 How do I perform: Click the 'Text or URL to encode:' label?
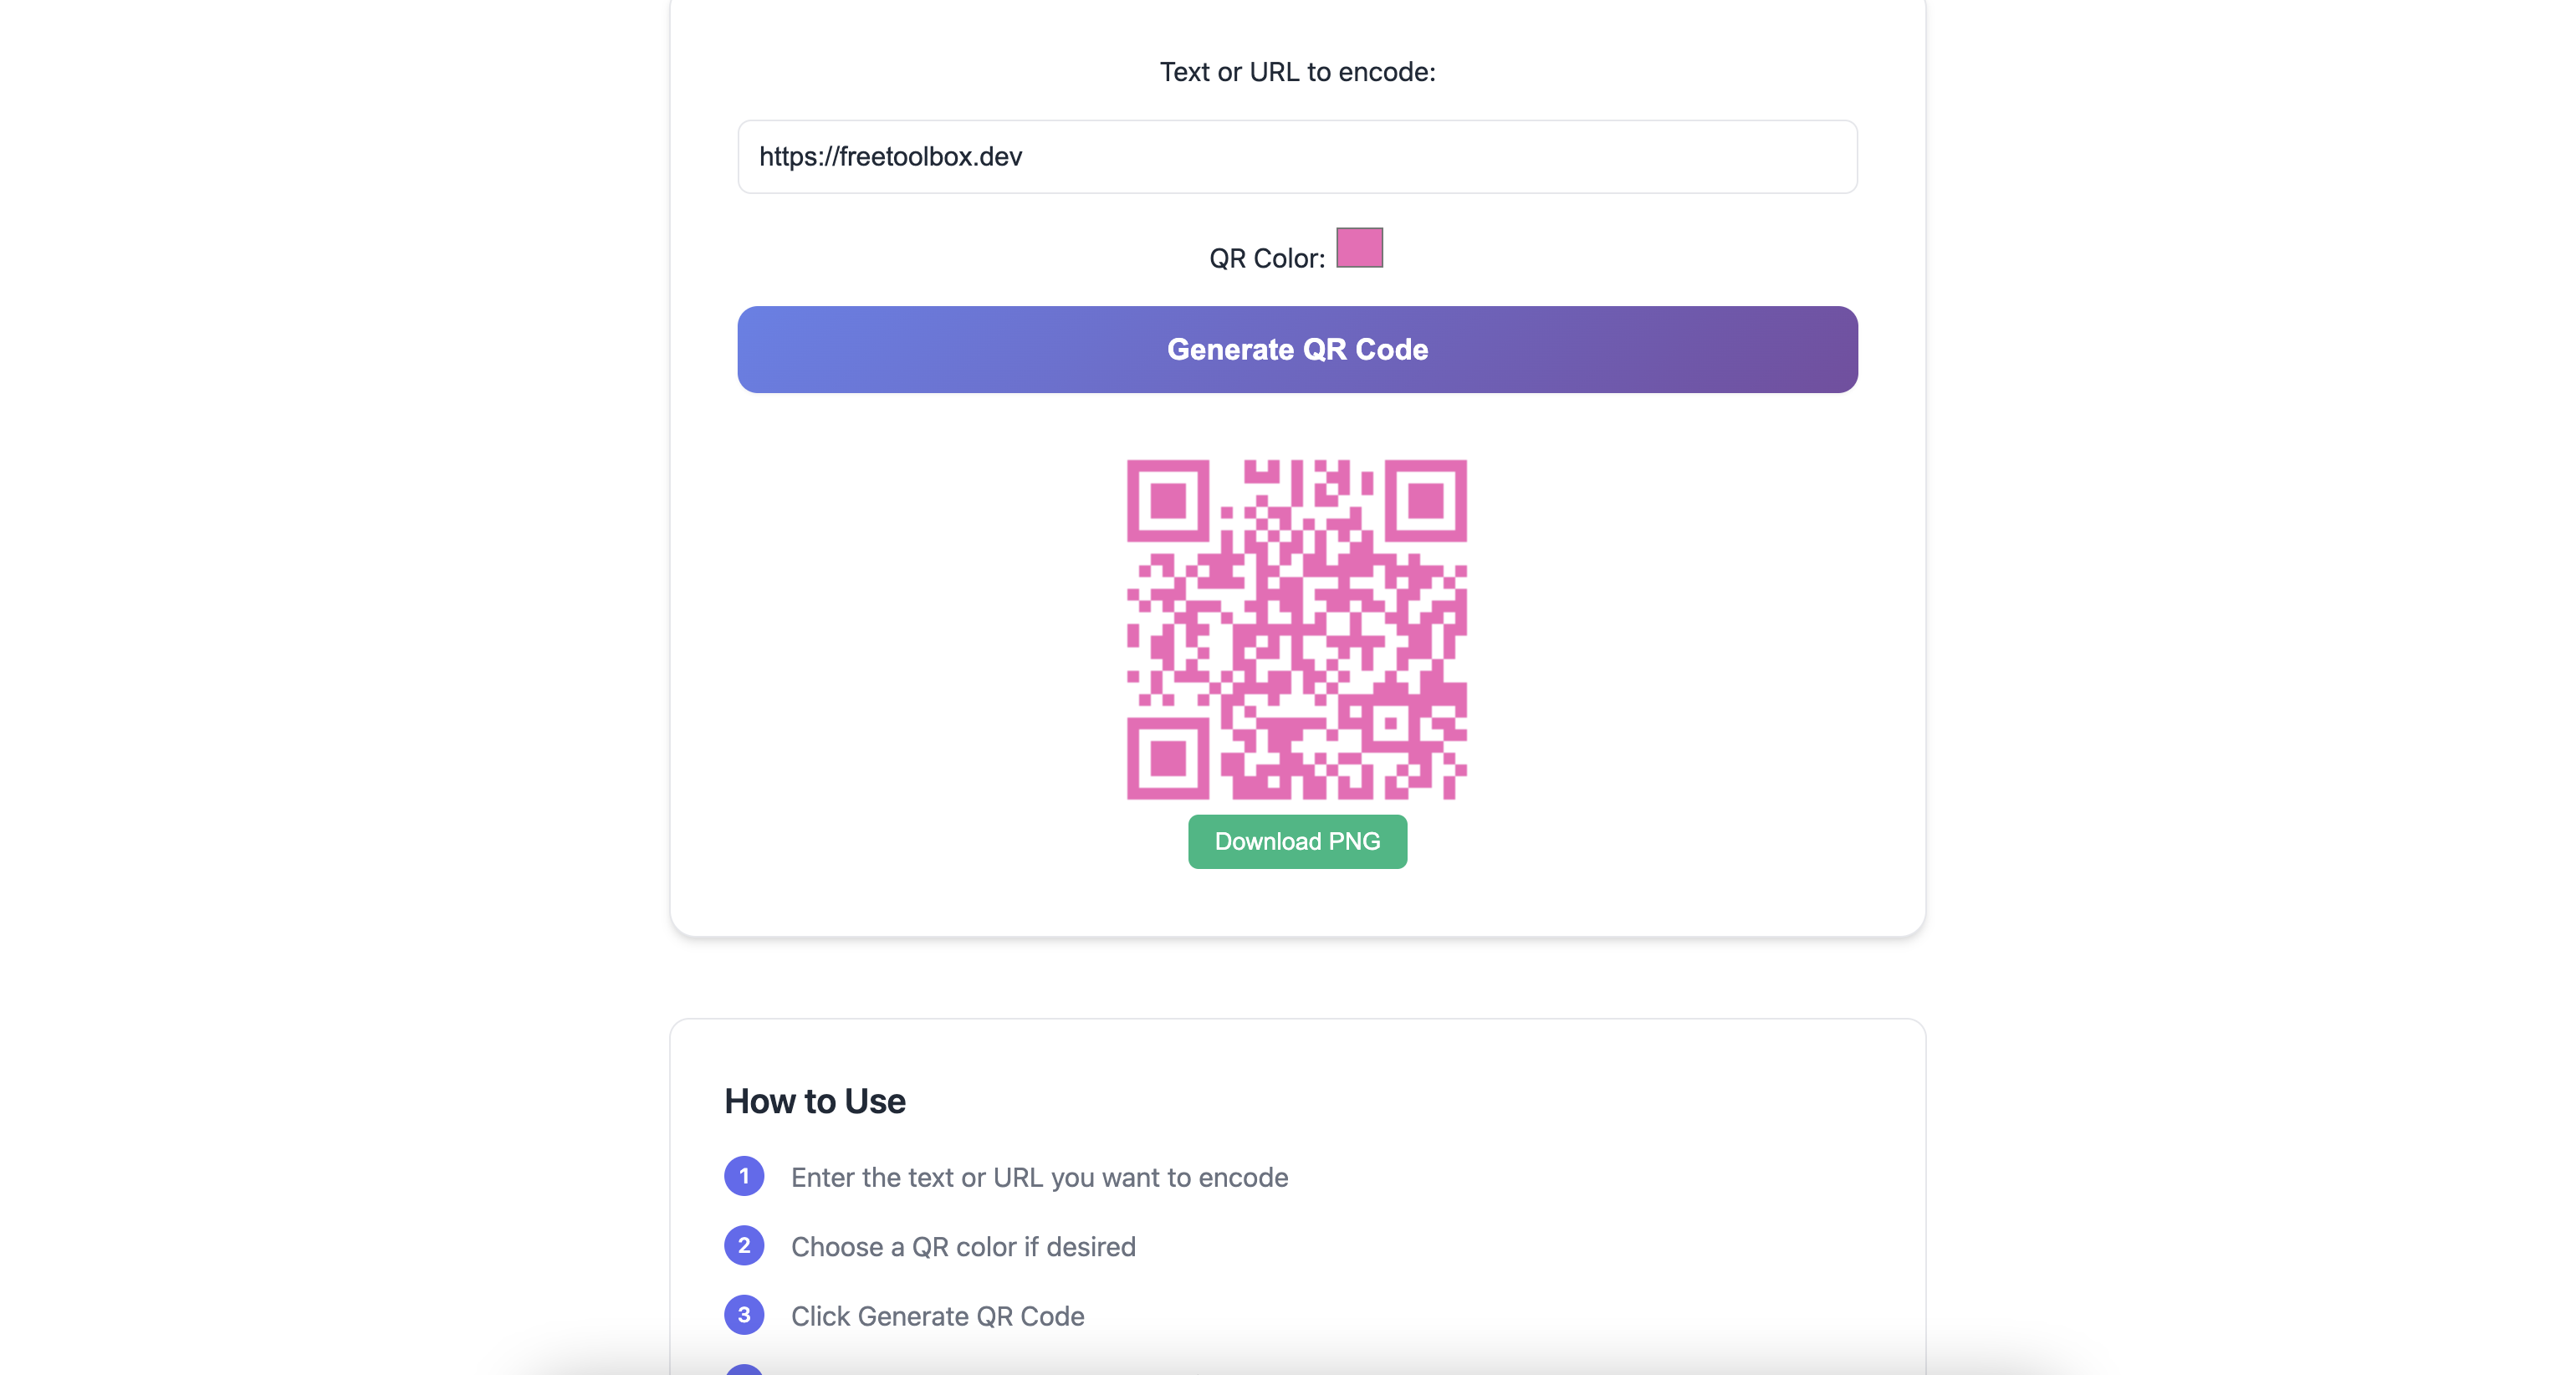1297,72
